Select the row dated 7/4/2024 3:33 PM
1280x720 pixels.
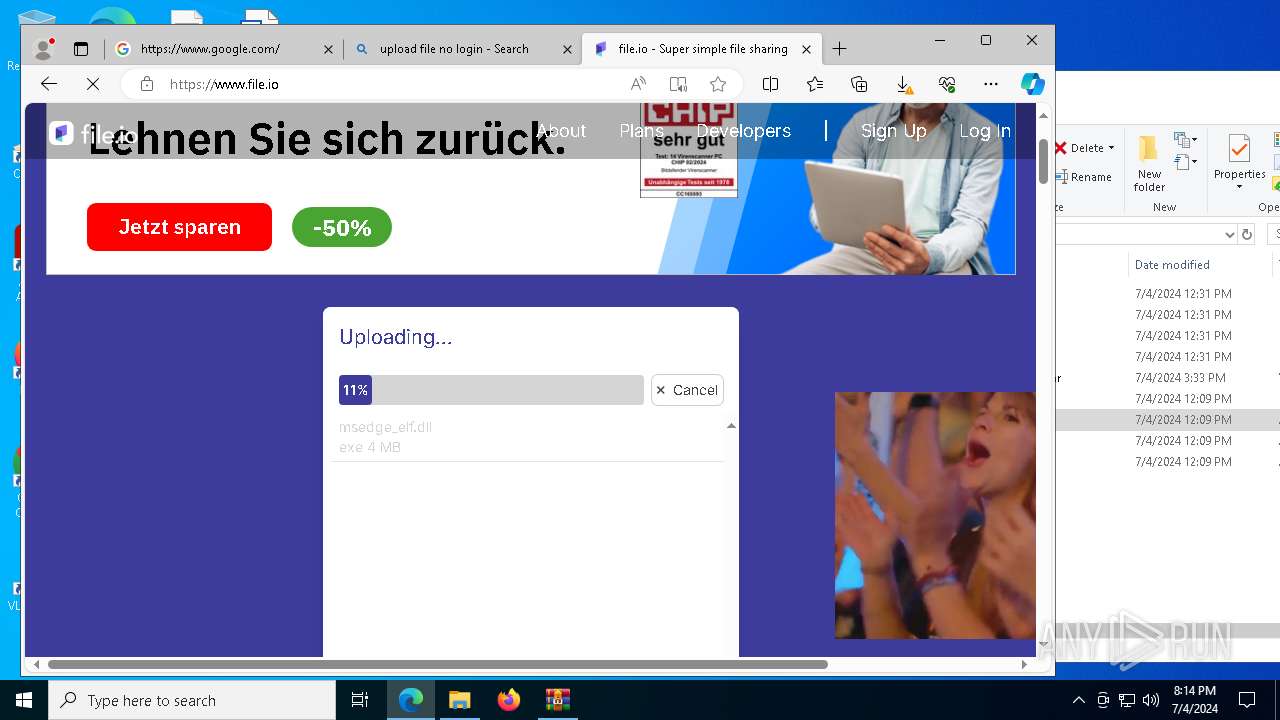tap(1168, 378)
